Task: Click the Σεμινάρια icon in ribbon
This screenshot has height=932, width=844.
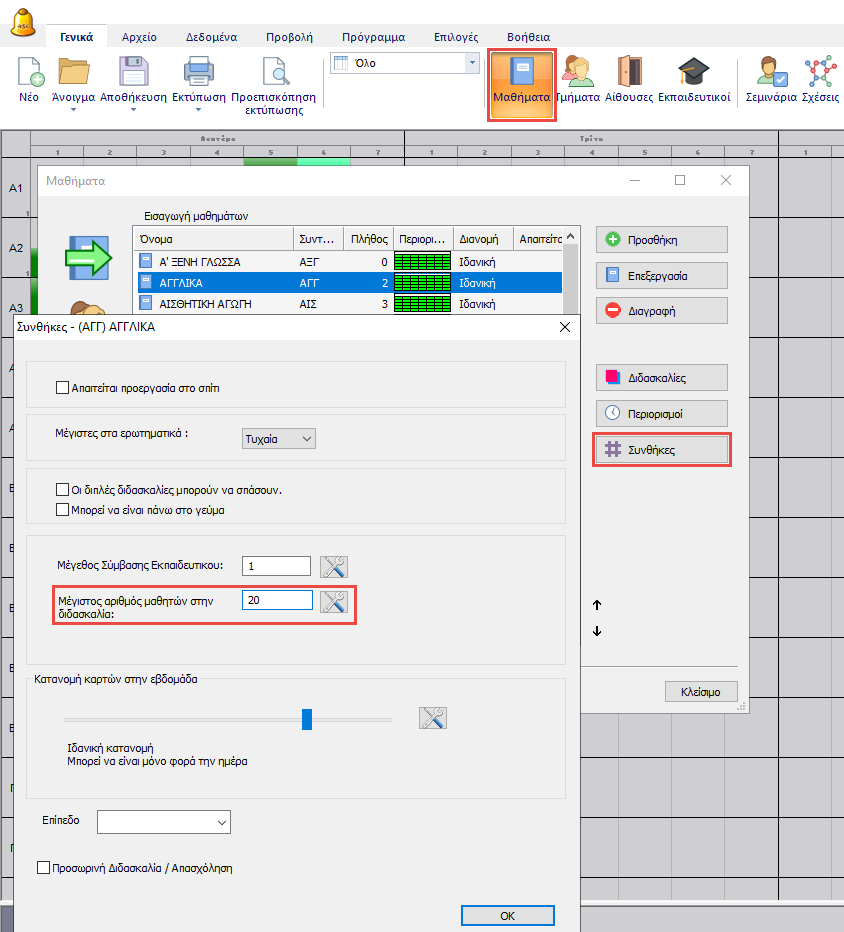Action: tap(771, 76)
